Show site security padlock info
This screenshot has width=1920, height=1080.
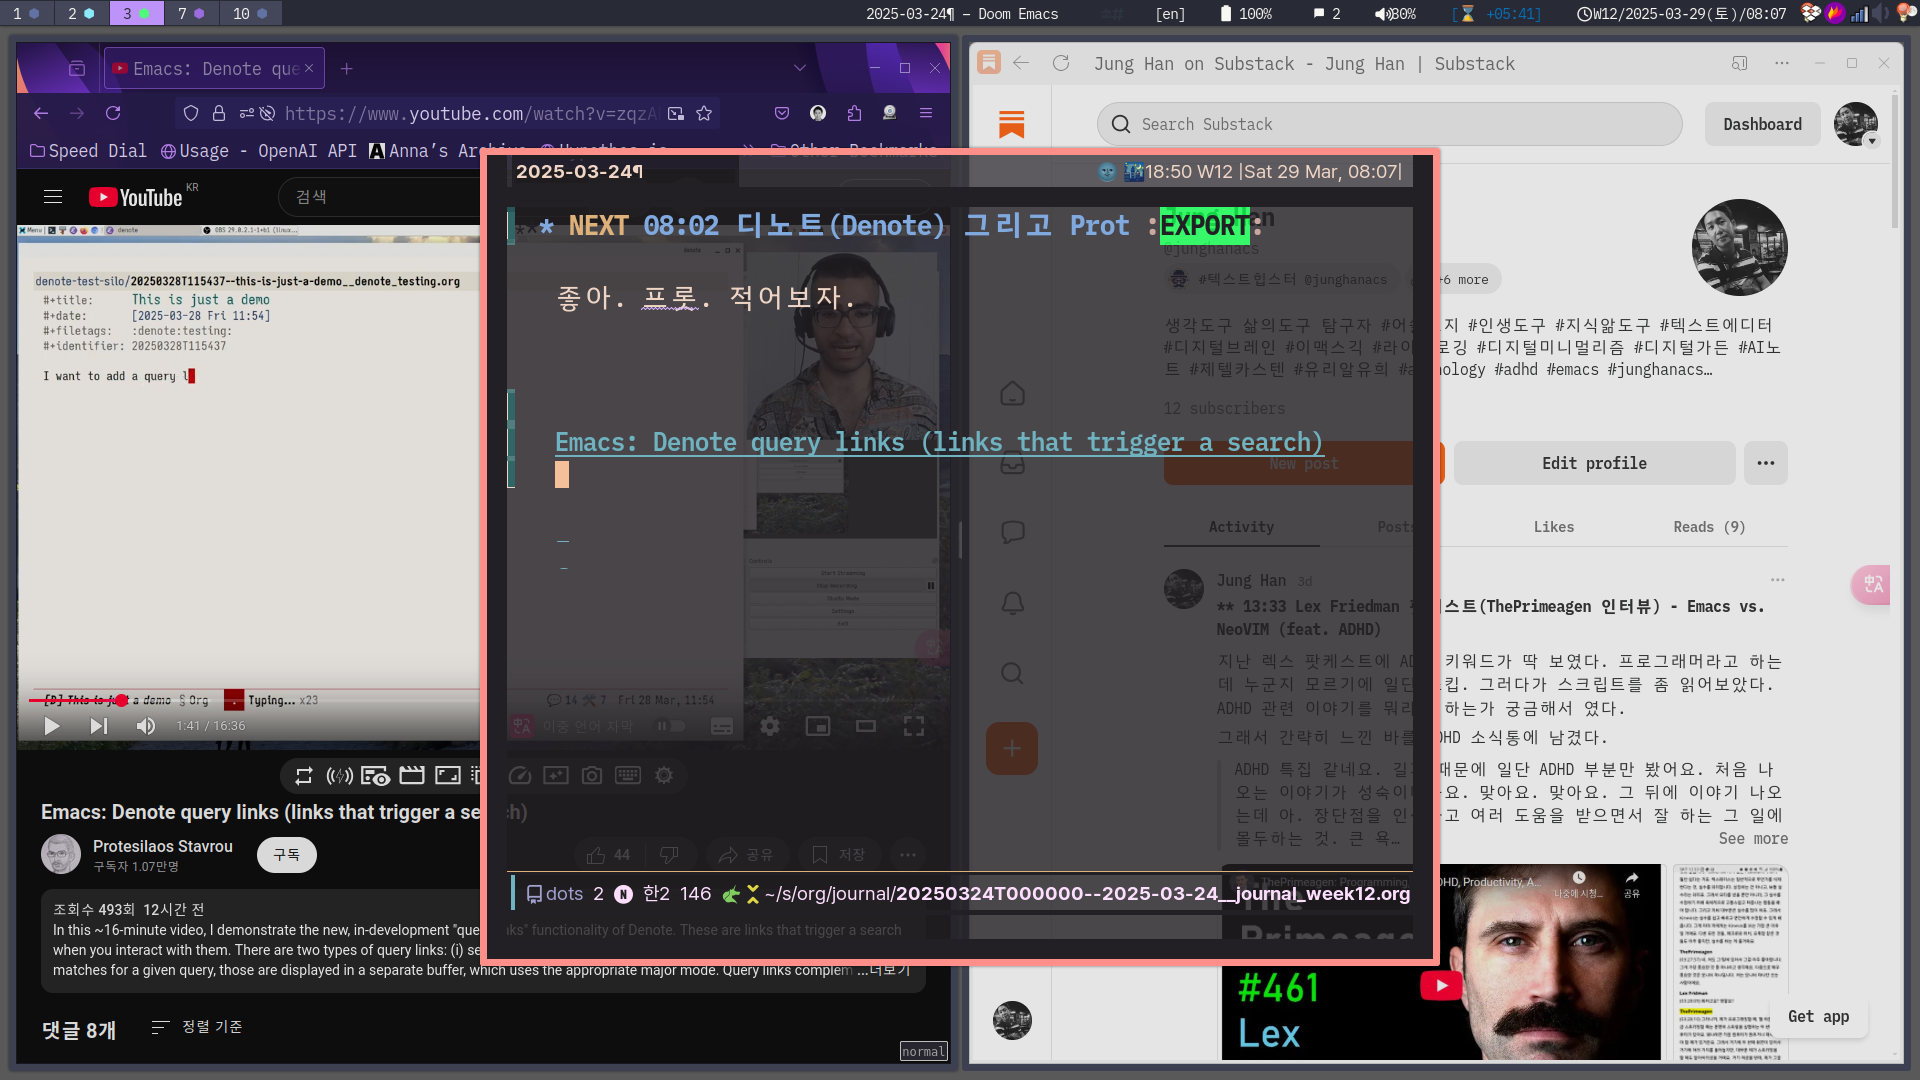218,113
